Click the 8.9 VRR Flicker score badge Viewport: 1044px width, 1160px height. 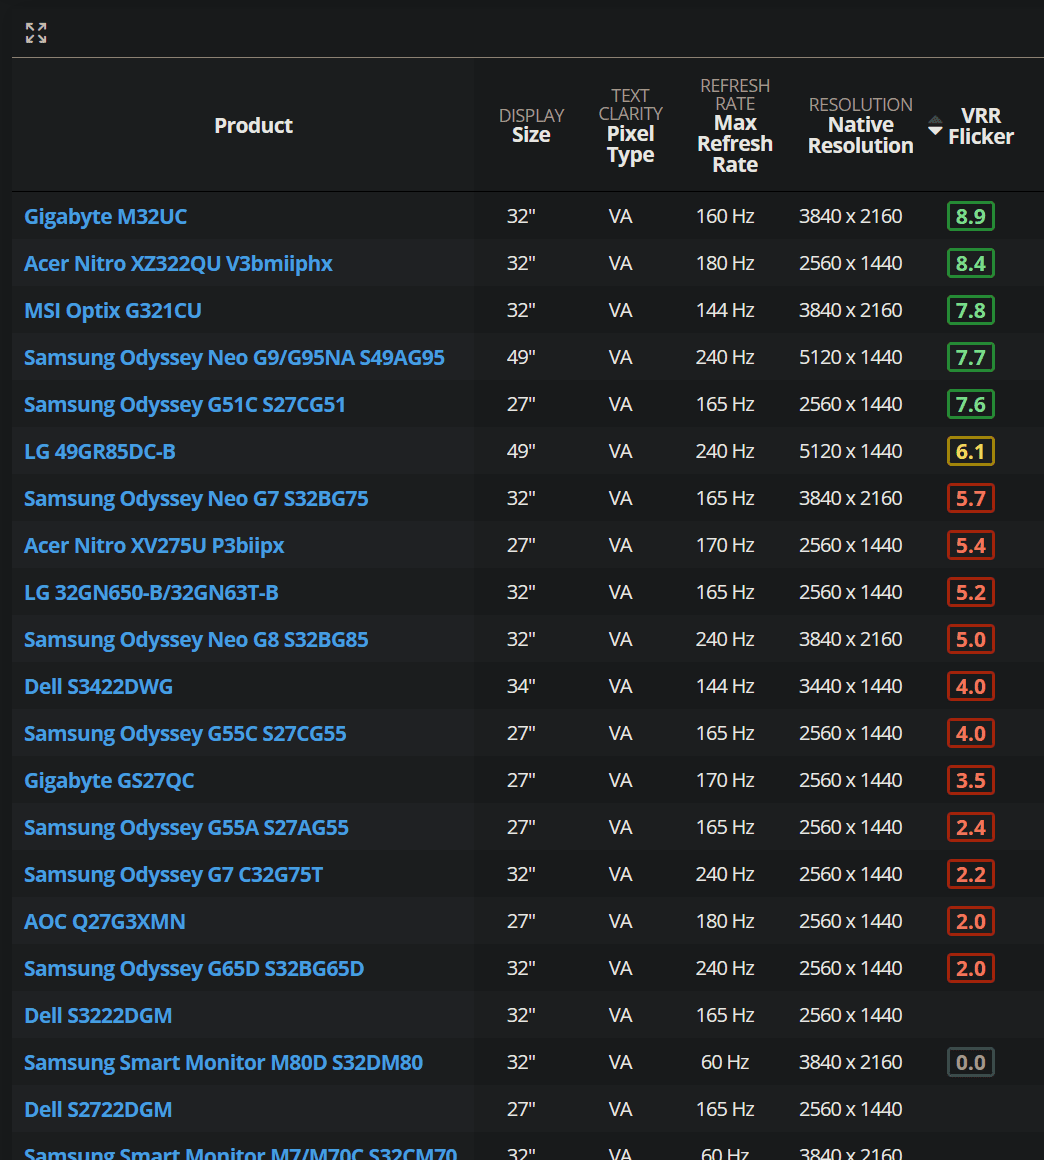coord(971,217)
